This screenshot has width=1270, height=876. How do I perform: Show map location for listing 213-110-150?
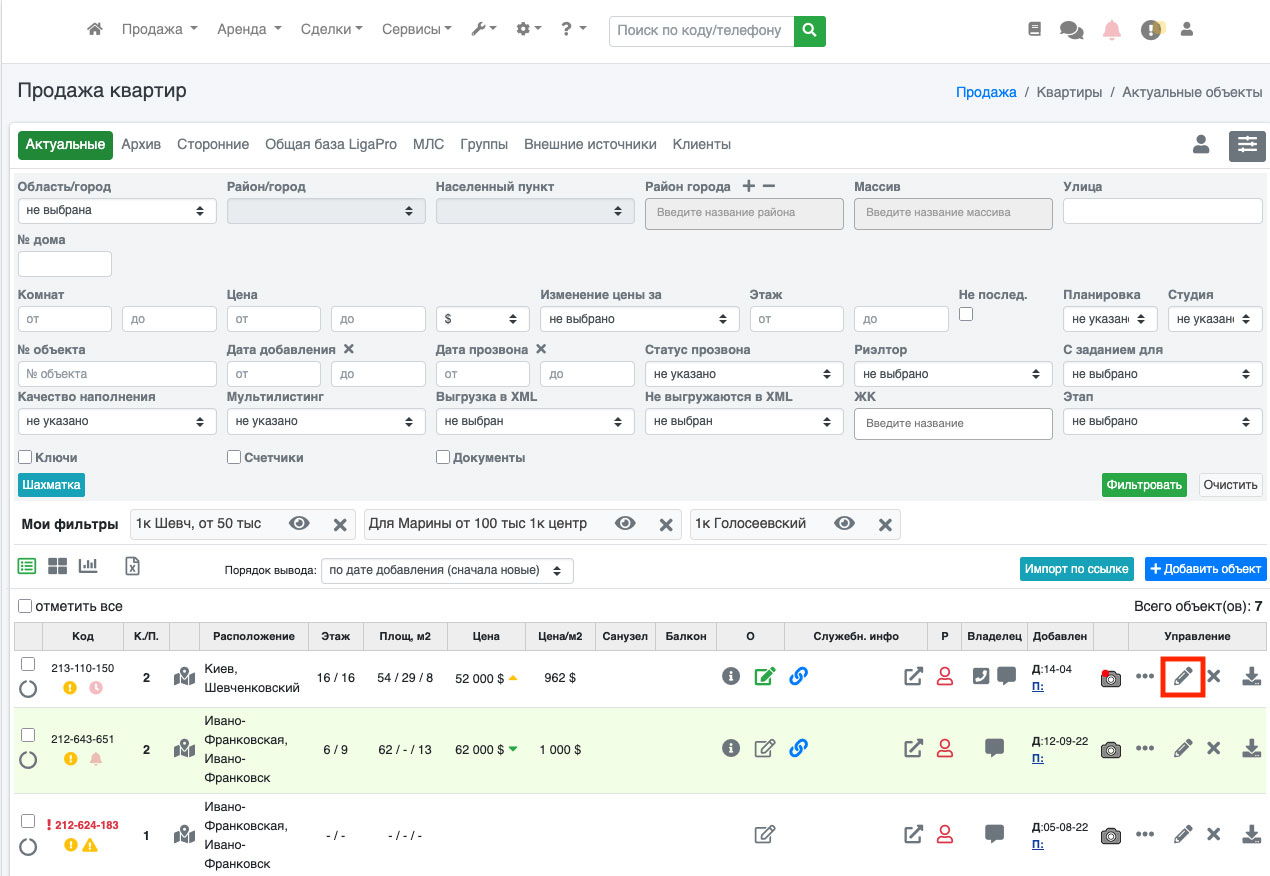184,677
